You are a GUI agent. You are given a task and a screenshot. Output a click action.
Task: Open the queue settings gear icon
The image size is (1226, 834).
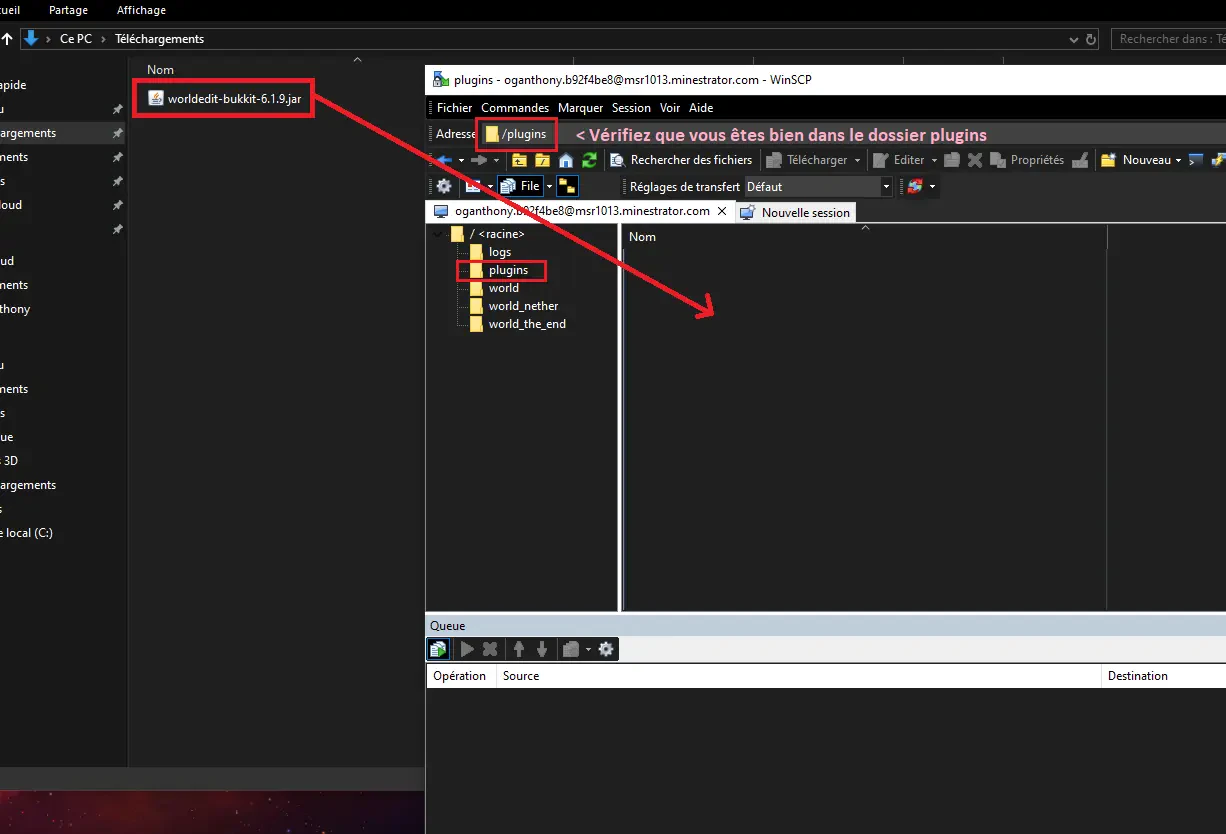coord(605,649)
